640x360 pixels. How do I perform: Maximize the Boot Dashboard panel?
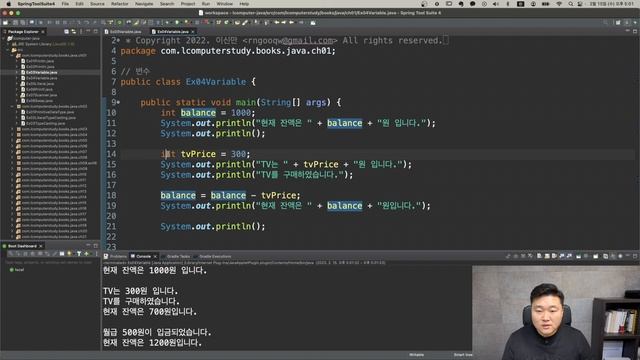click(x=96, y=245)
